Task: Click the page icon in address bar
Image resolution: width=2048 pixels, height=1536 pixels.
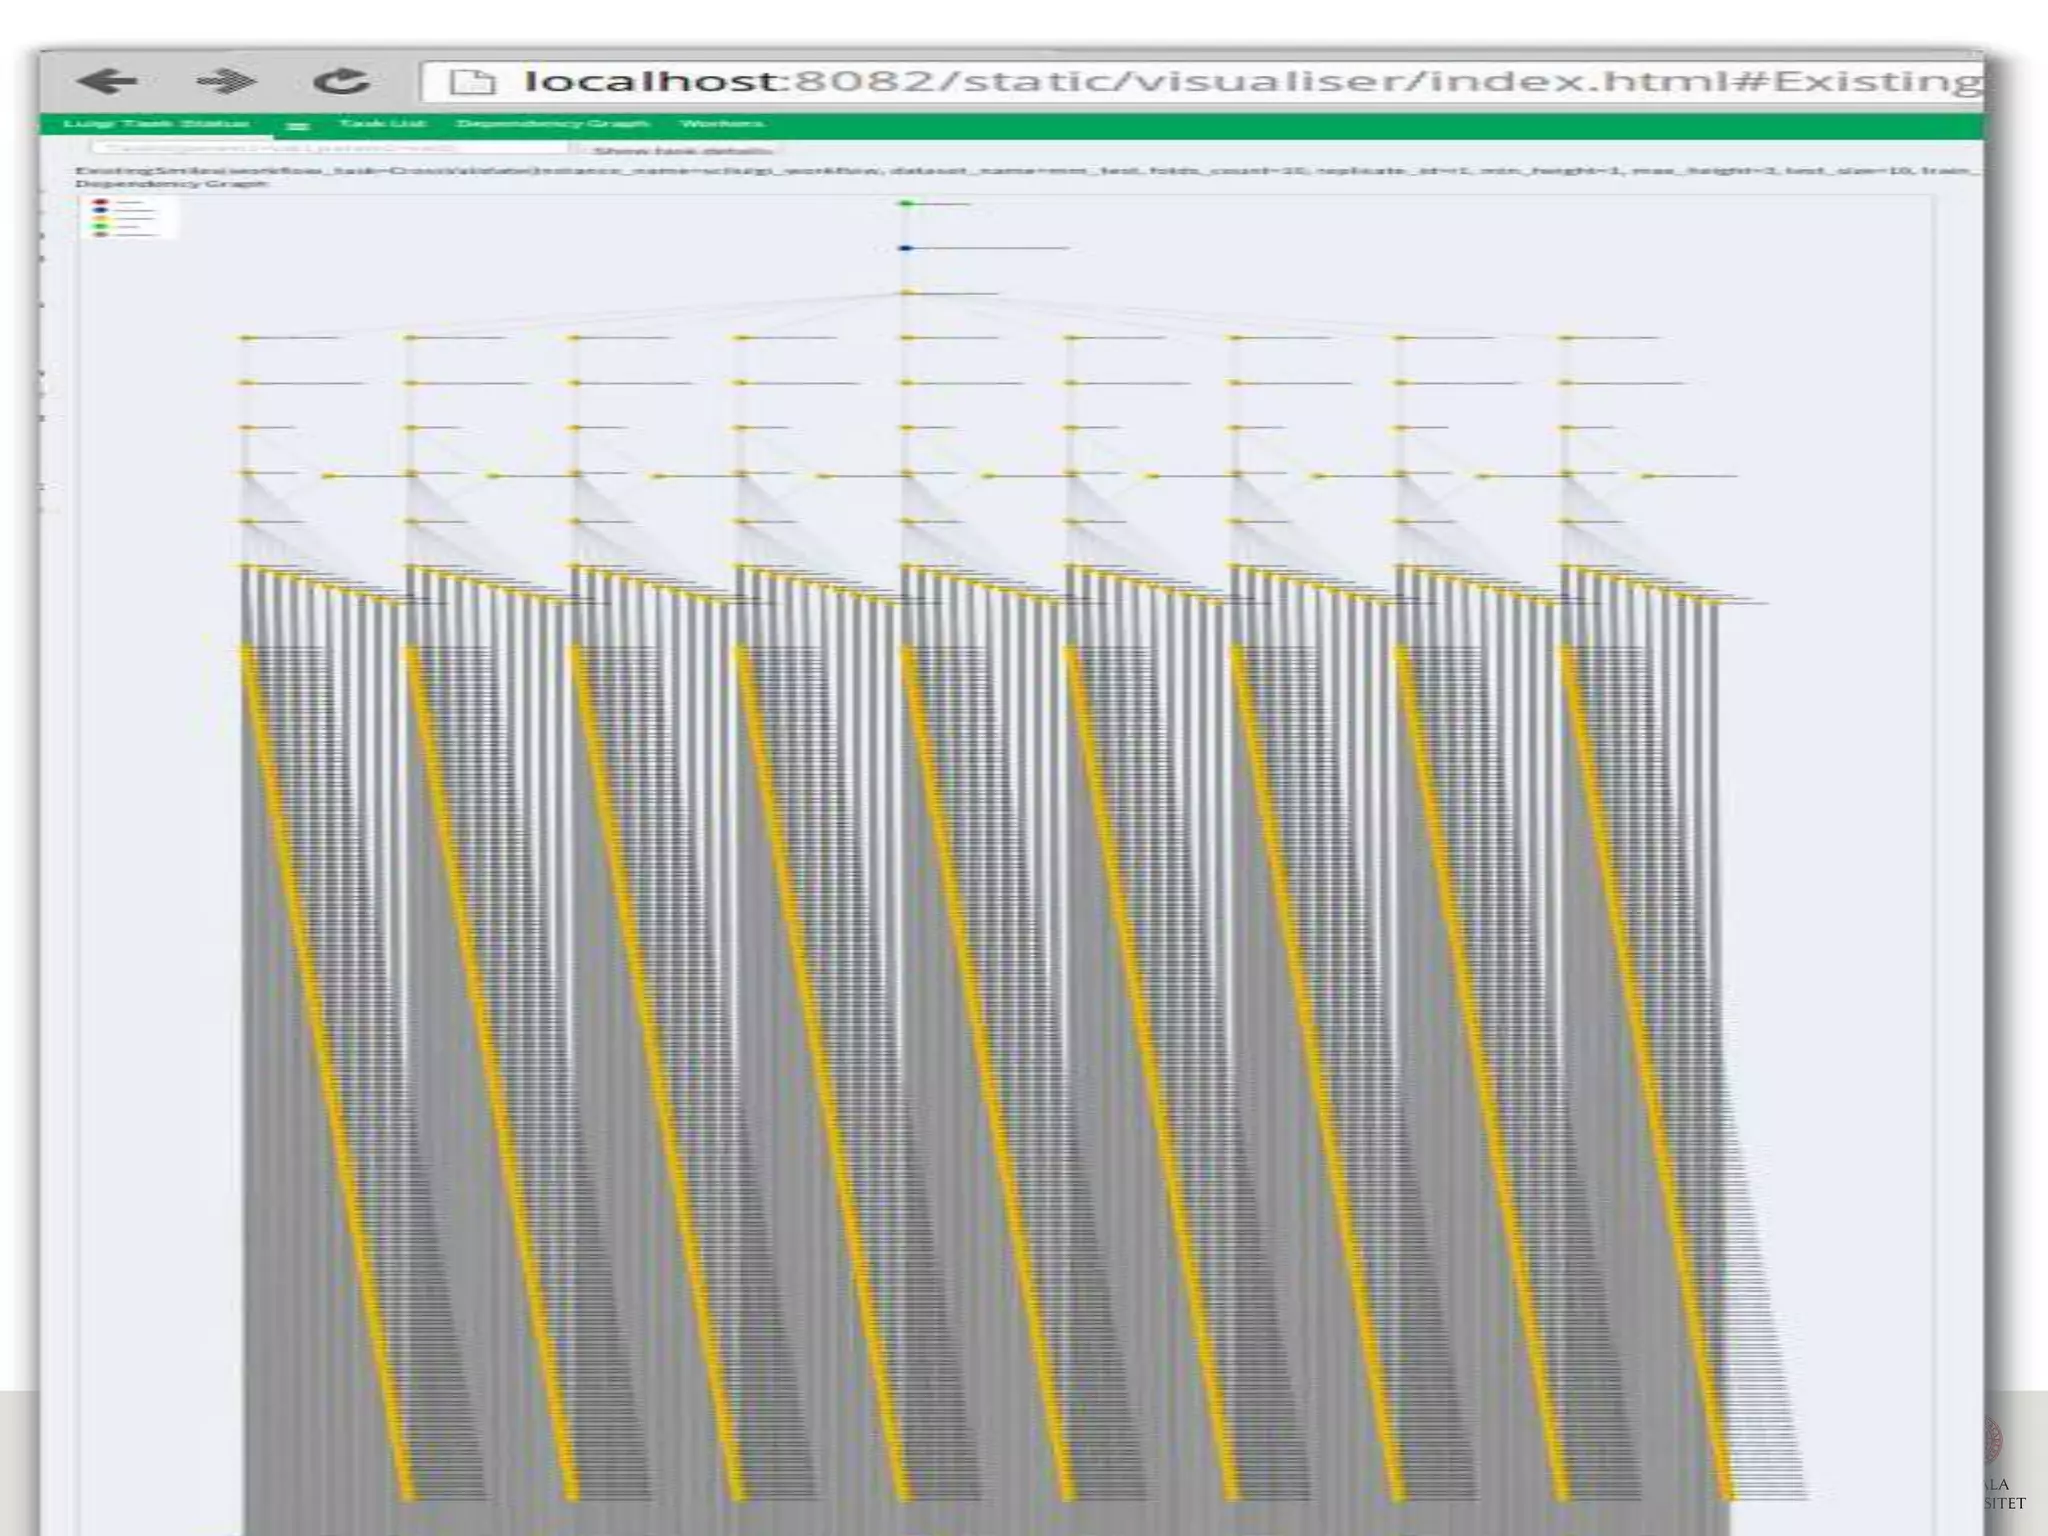Action: 473,81
